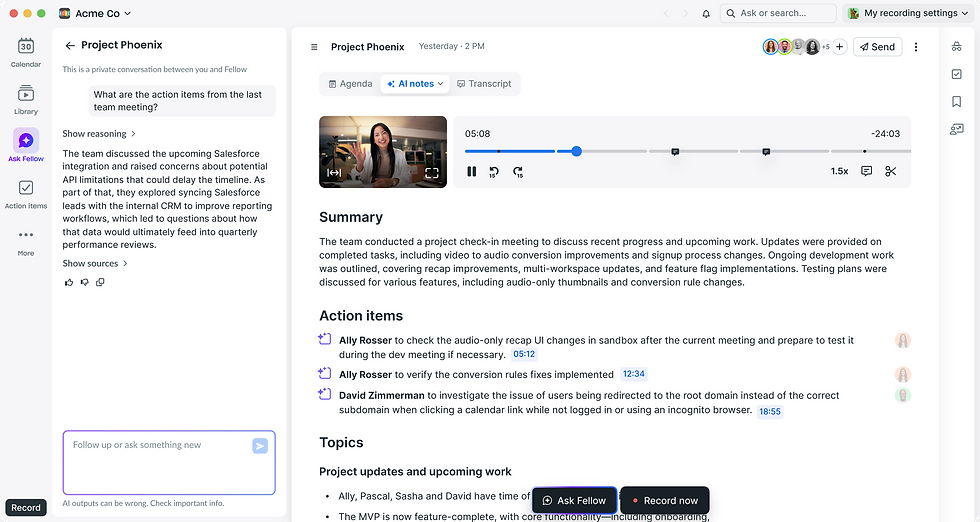This screenshot has height=522, width=980.
Task: Open the Library sidebar section
Action: click(x=26, y=99)
